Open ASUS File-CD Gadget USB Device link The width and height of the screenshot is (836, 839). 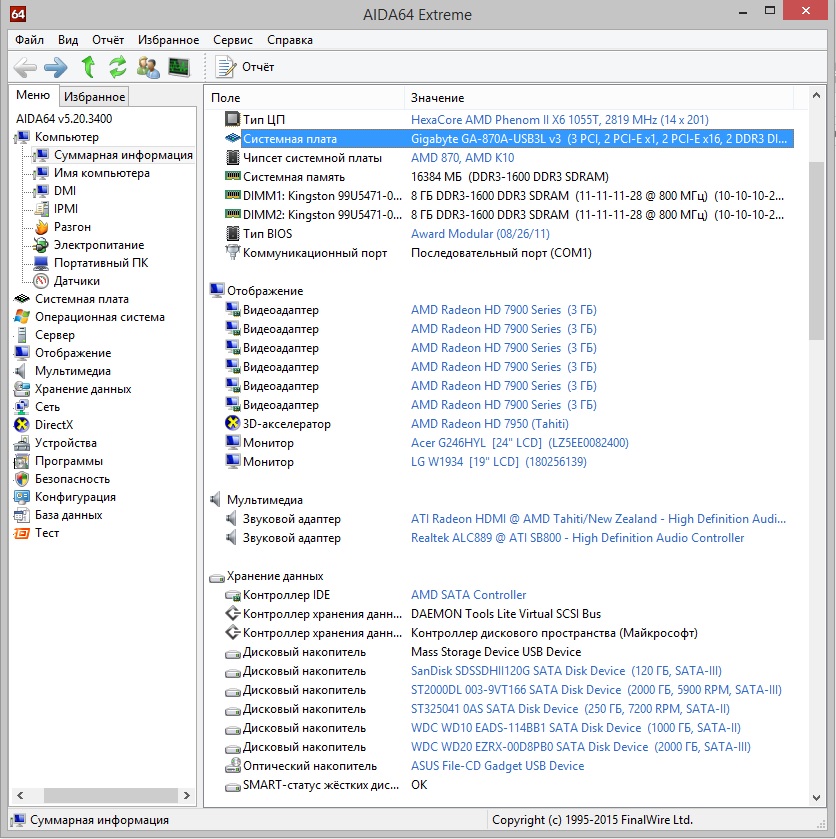(x=497, y=766)
